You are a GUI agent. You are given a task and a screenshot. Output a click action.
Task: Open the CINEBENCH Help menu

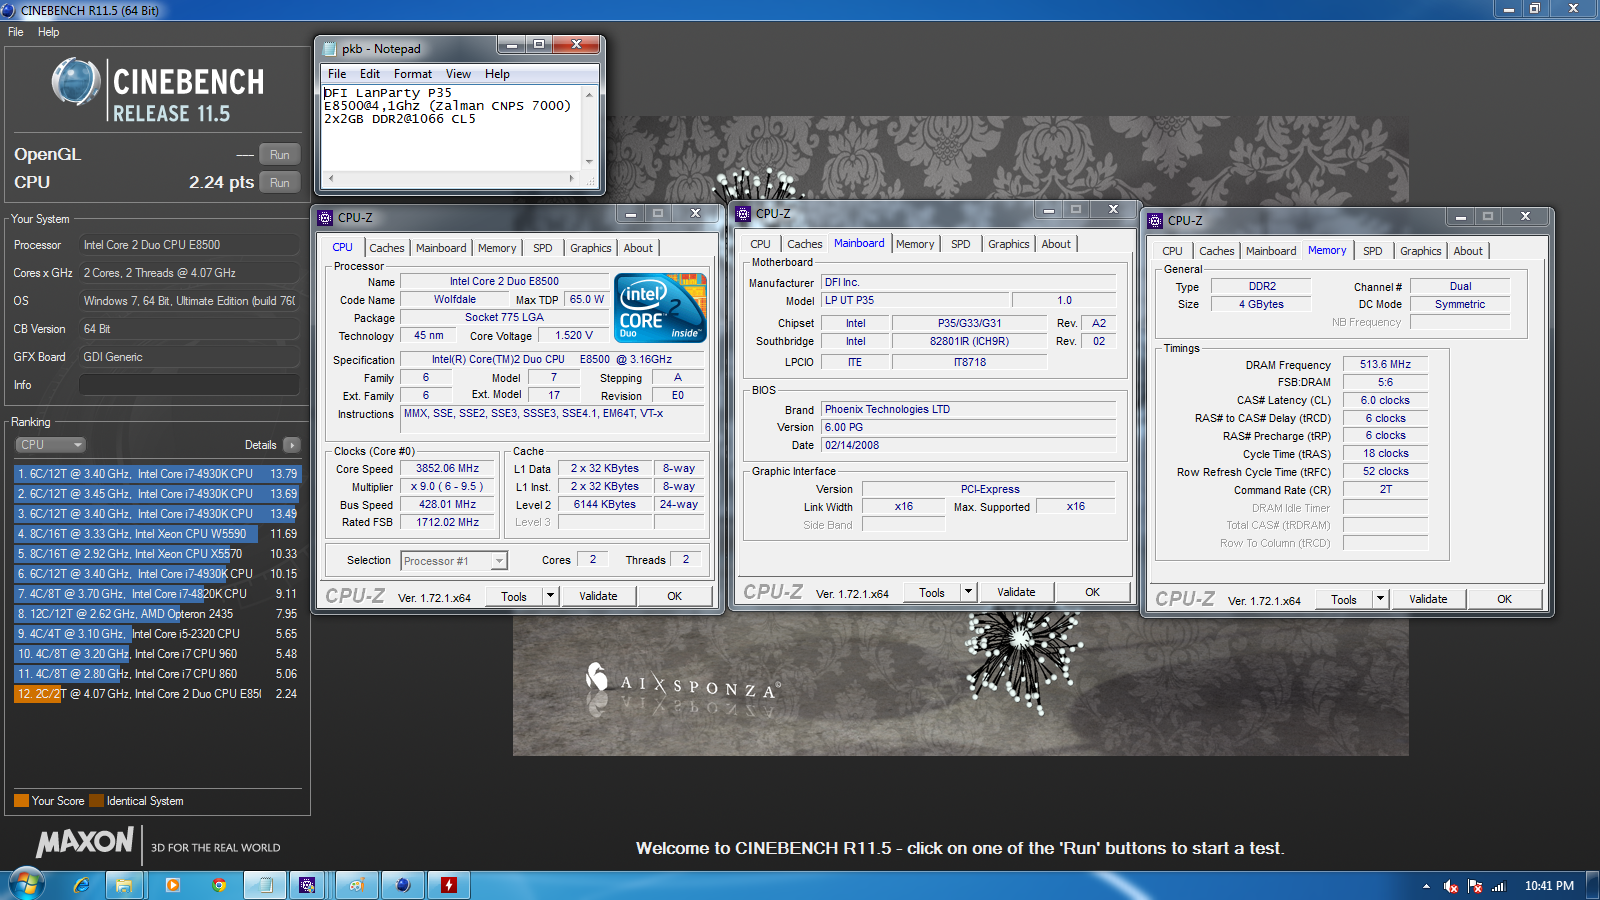pos(48,32)
